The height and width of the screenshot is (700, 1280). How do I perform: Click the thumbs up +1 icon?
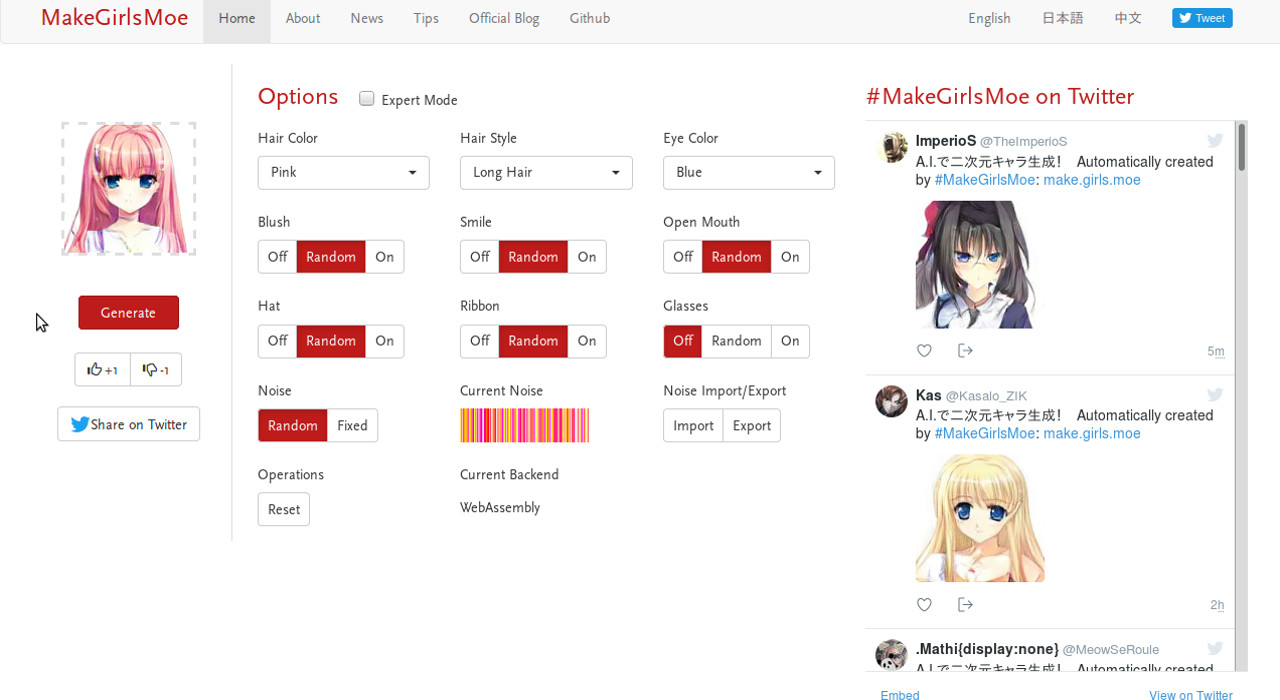102,370
